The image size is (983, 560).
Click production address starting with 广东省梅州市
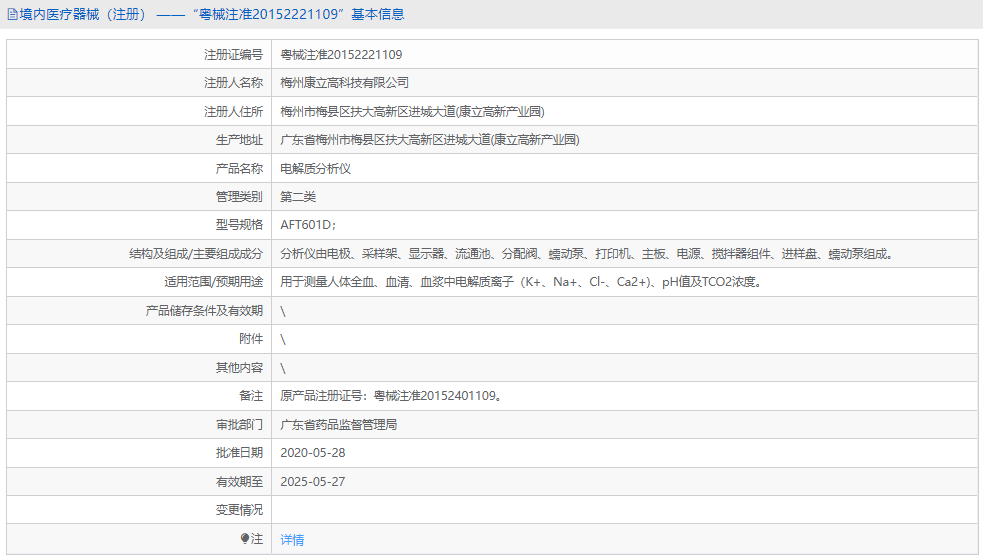pos(429,140)
